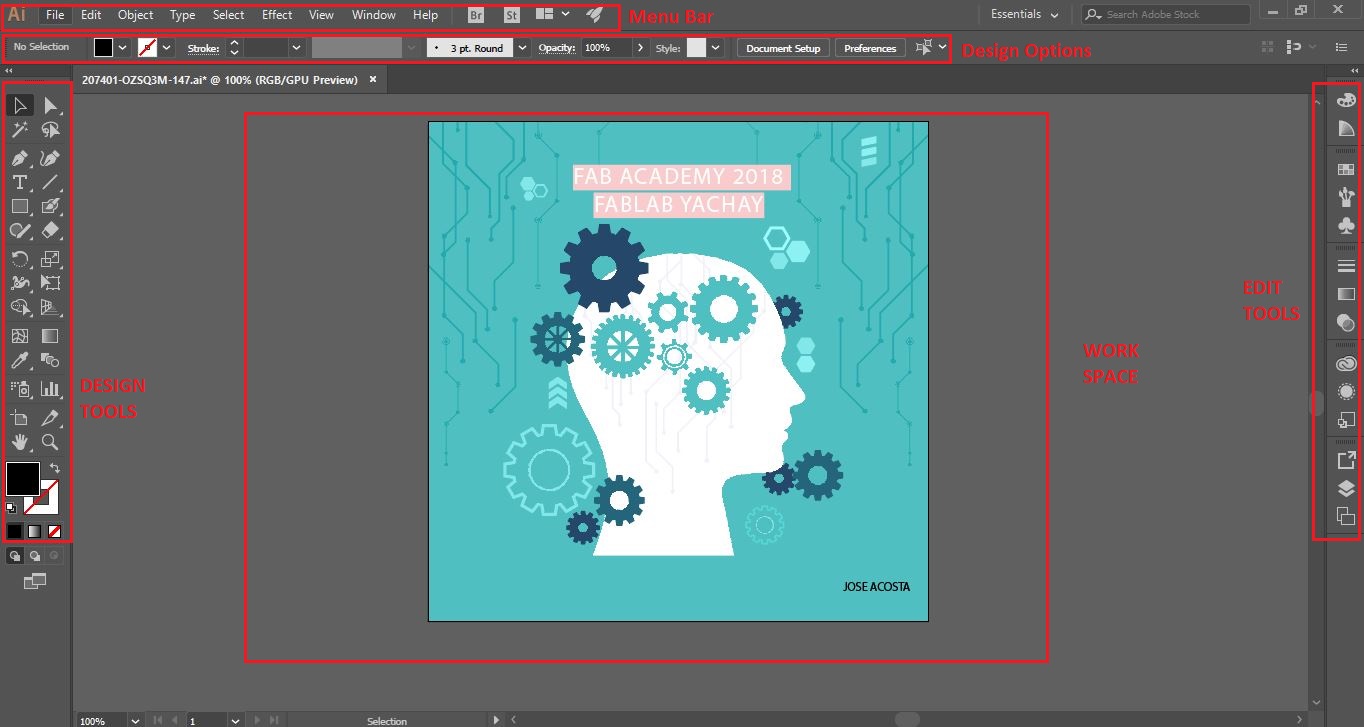
Task: Enable Draw Normal mode
Action: (x=15, y=556)
